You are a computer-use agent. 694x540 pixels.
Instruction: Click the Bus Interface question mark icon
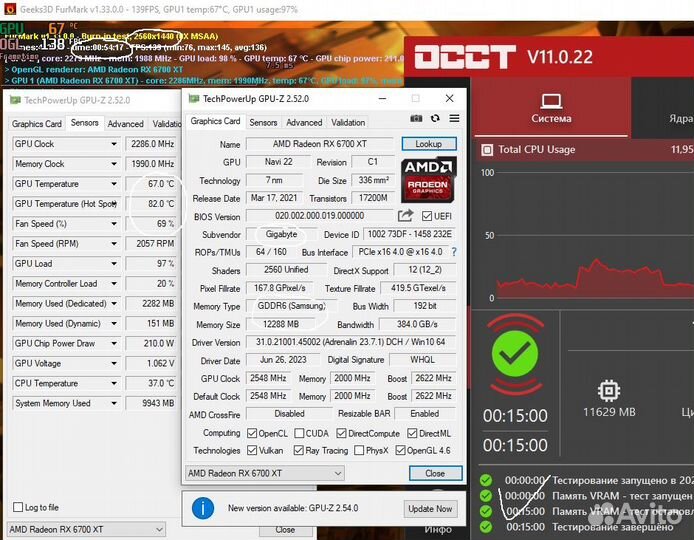tap(454, 252)
